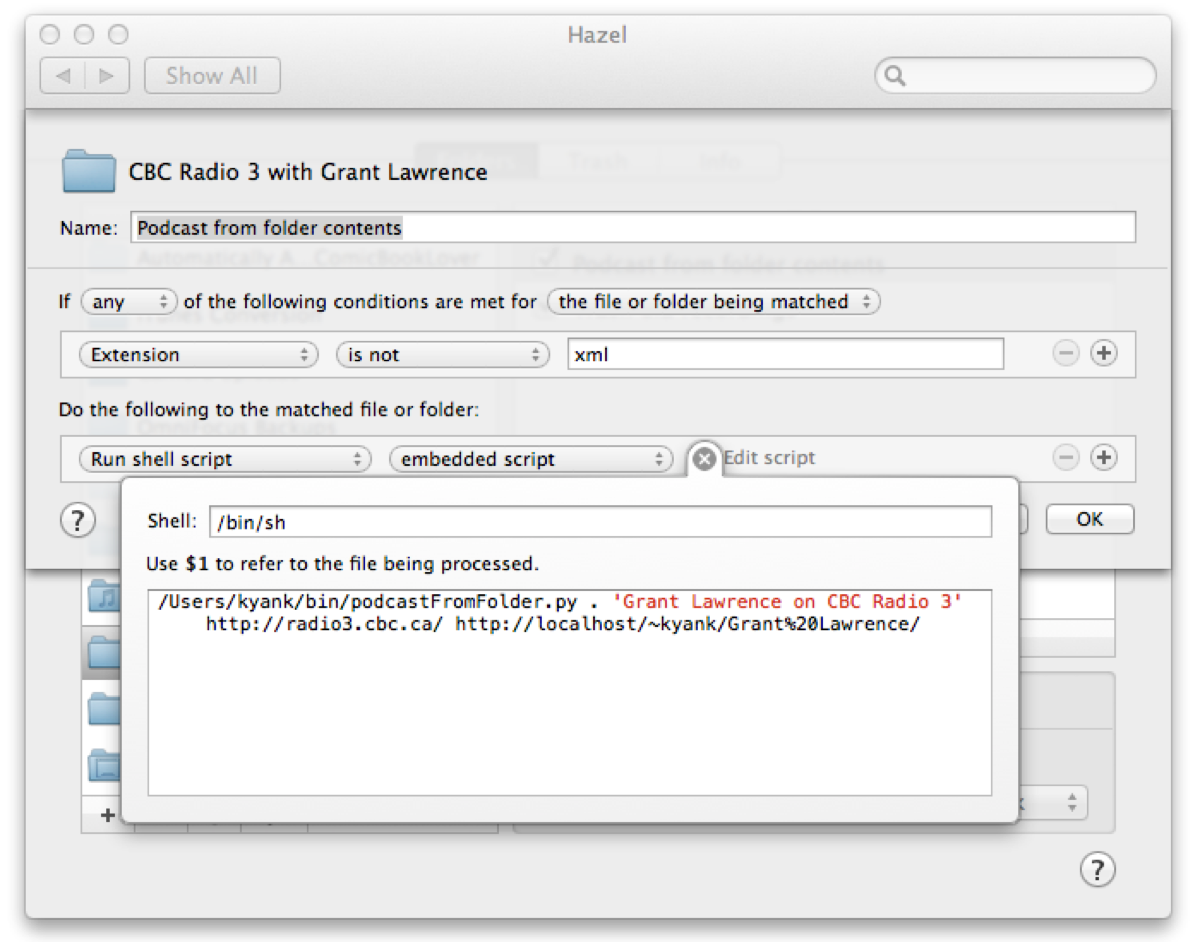Click the Show All button
This screenshot has width=1200, height=942.
tap(212, 76)
